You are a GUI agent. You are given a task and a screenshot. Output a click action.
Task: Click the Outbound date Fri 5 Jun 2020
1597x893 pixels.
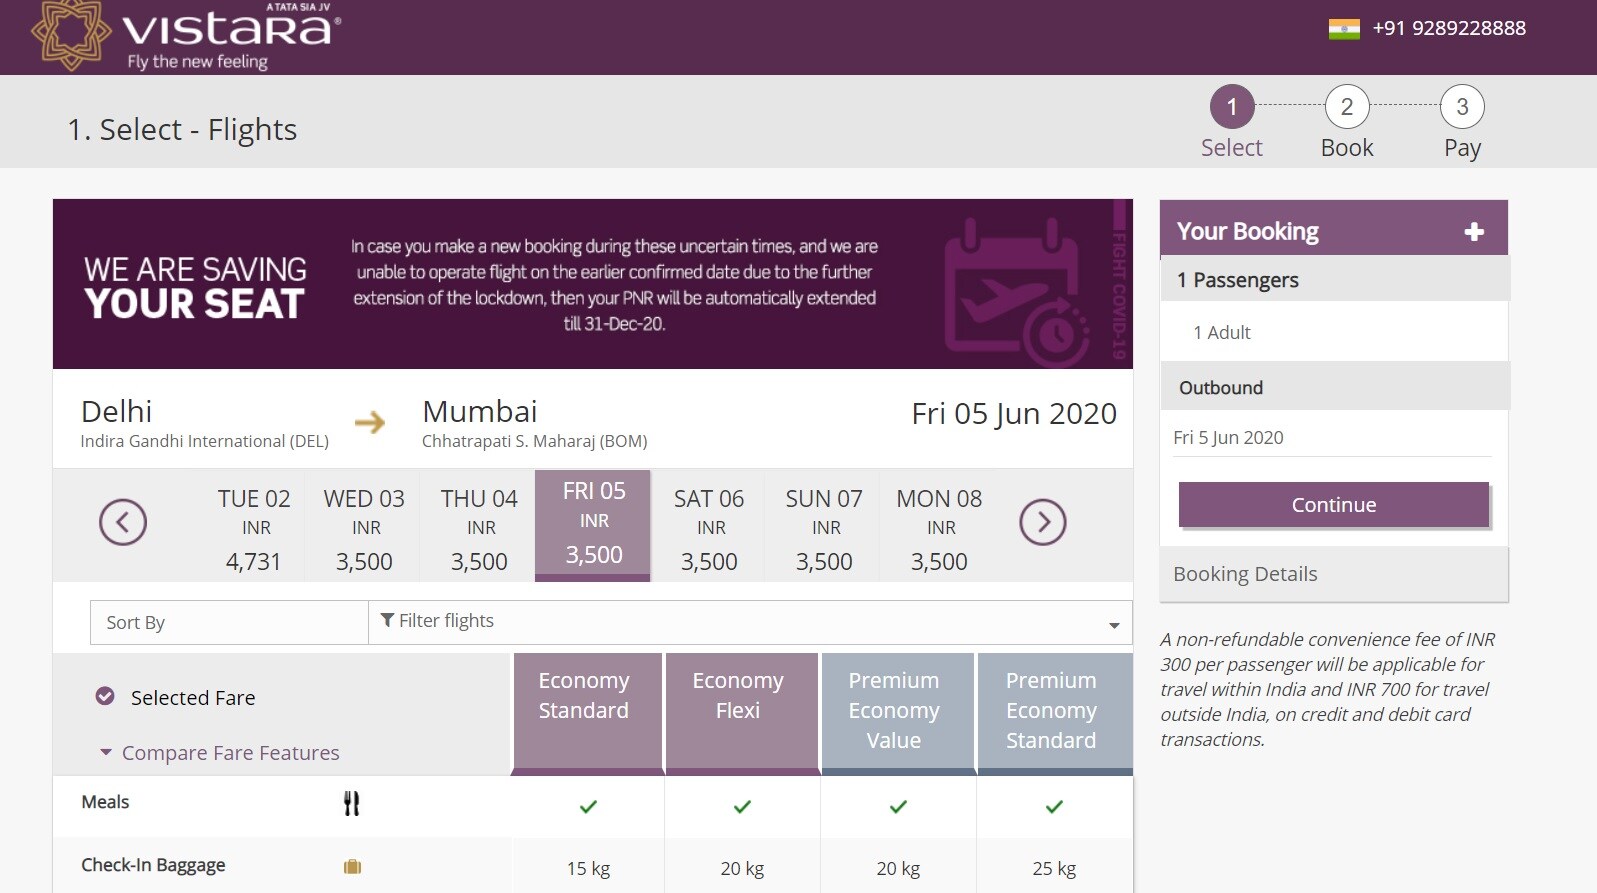[x=1228, y=437]
